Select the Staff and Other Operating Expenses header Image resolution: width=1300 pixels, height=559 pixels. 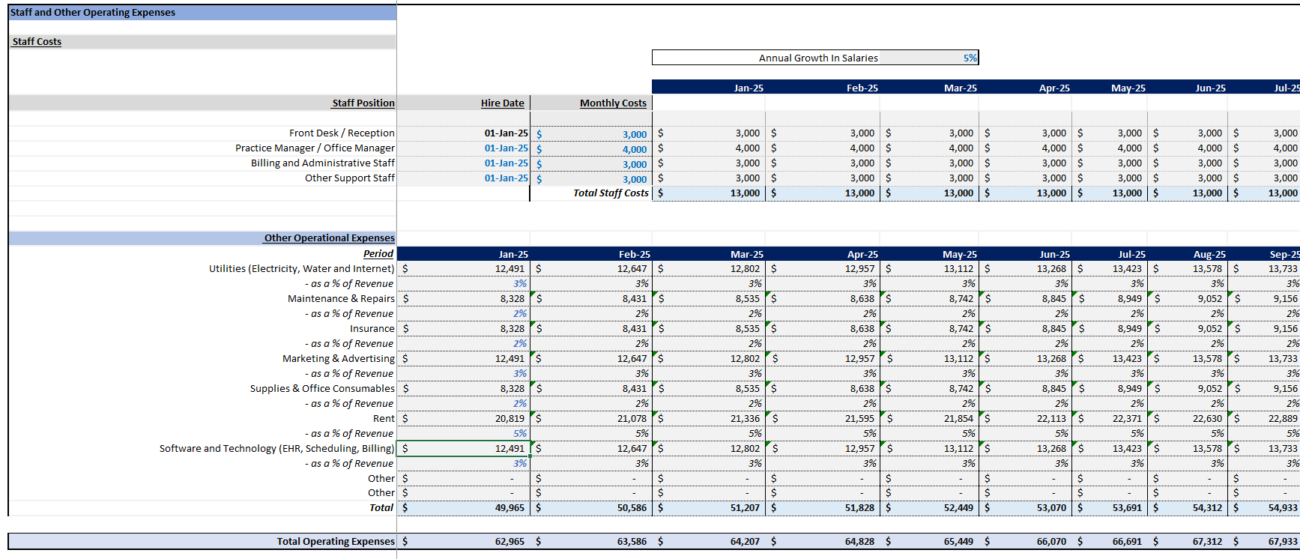click(93, 12)
